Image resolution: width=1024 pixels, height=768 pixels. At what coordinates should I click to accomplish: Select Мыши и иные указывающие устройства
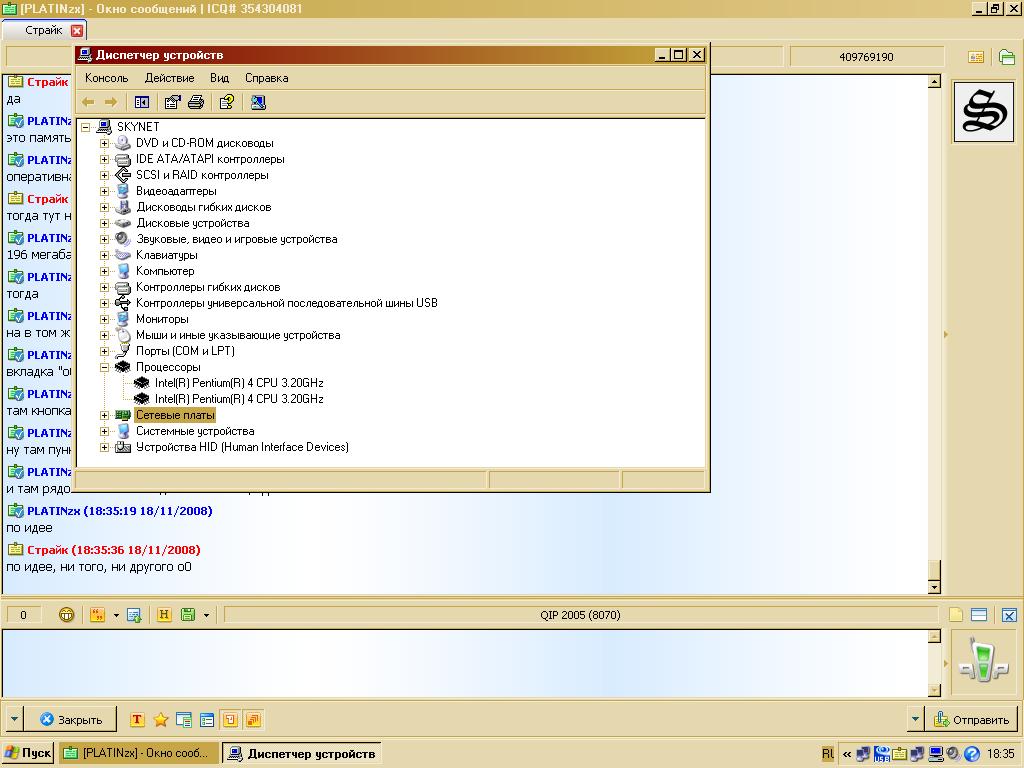238,335
